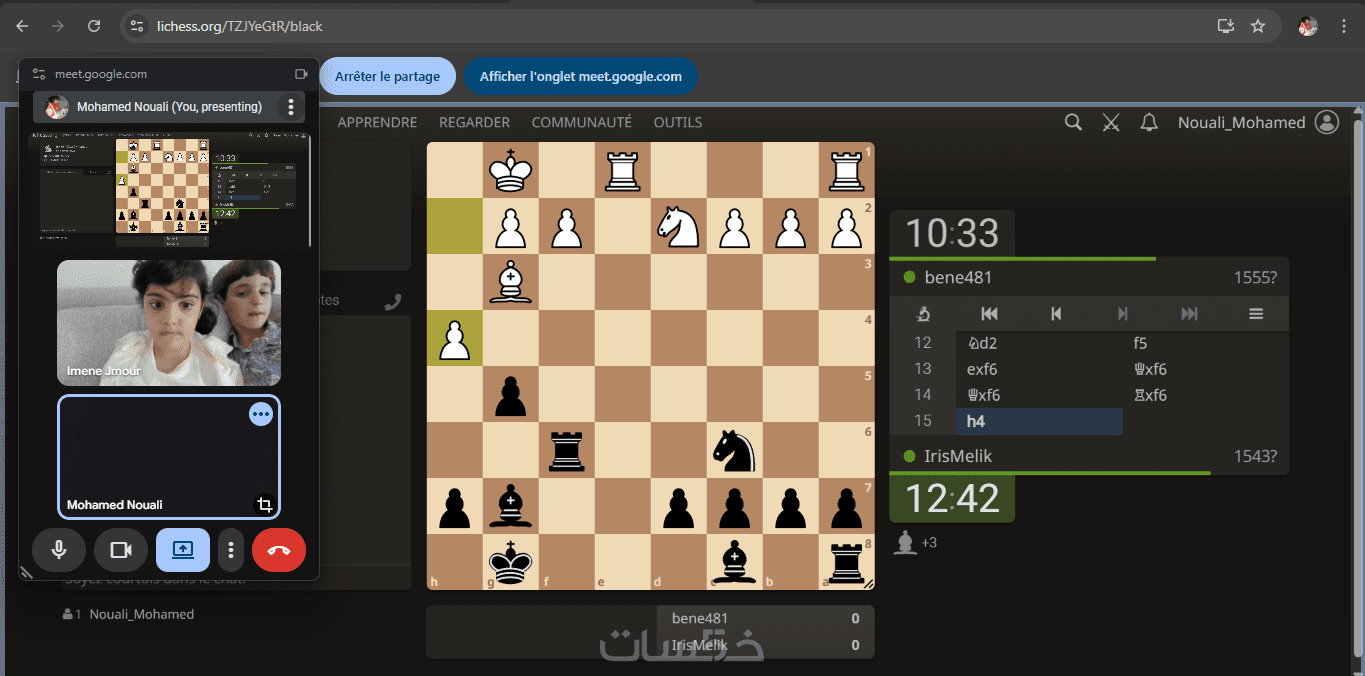Screen dimensions: 1365x676
Task: Jump to last move button
Action: 1189,314
